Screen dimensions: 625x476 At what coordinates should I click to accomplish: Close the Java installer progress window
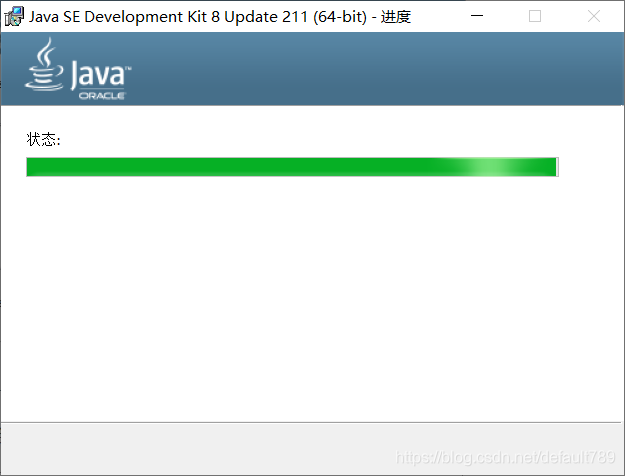pyautogui.click(x=594, y=16)
